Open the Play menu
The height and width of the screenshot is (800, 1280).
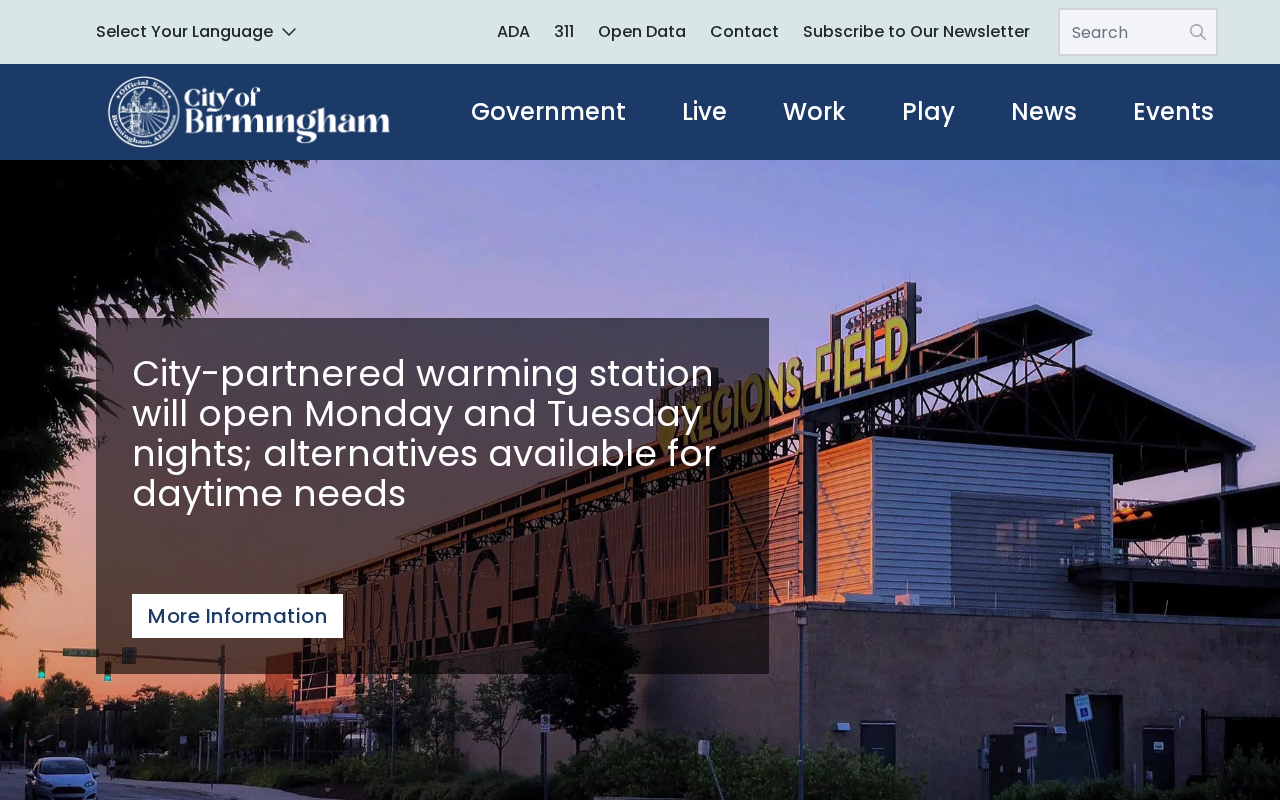tap(928, 112)
